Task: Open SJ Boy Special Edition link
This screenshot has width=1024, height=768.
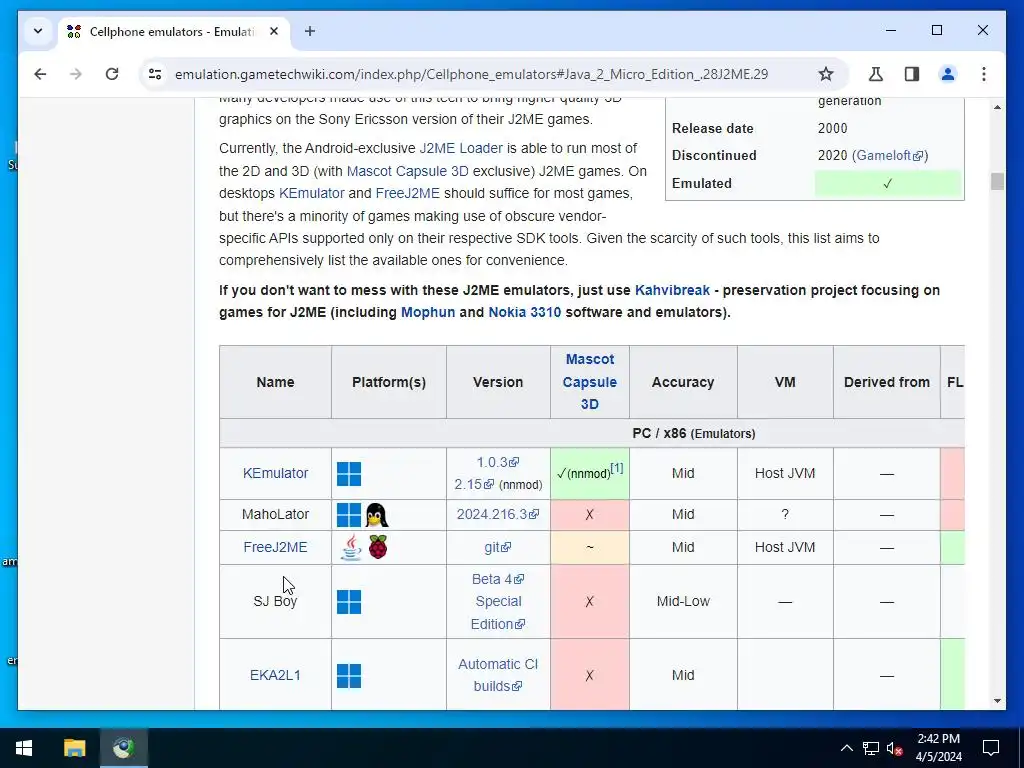Action: click(498, 613)
